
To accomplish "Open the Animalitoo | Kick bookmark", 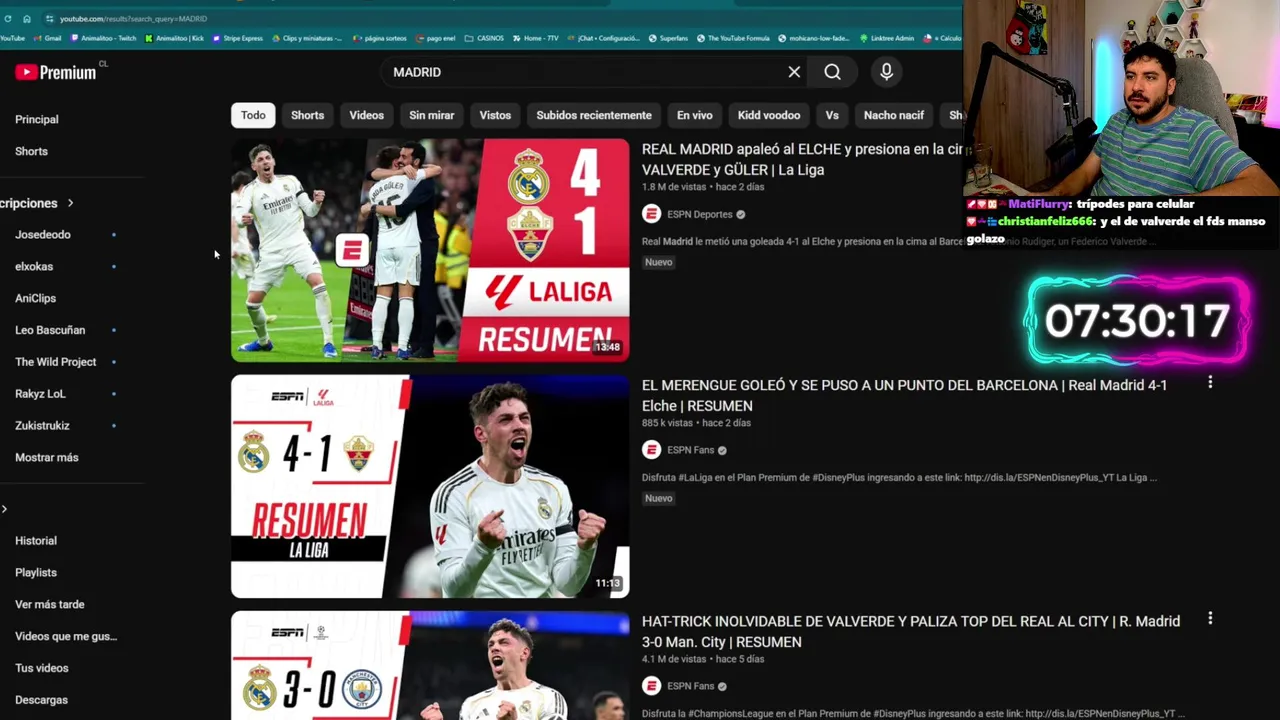I will (174, 38).
